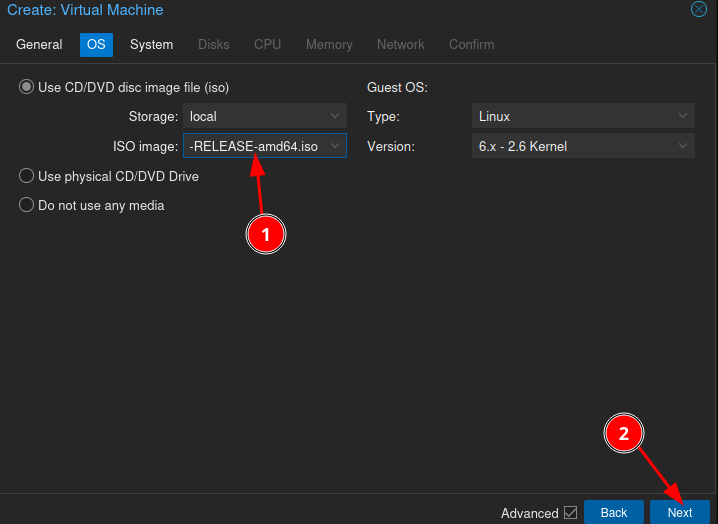Image resolution: width=718 pixels, height=524 pixels.
Task: Select Do not use any media
Action: 26,205
